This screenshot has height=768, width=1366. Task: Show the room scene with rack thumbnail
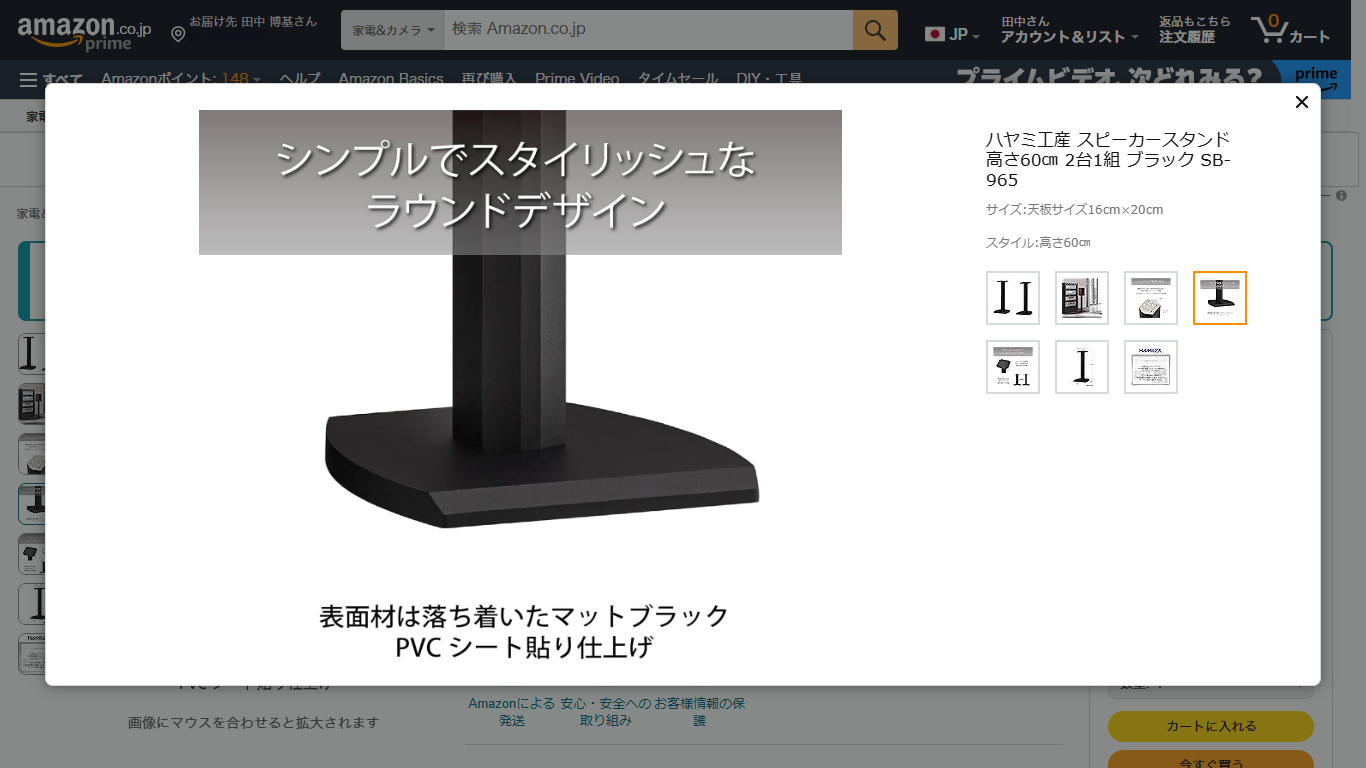click(1082, 298)
